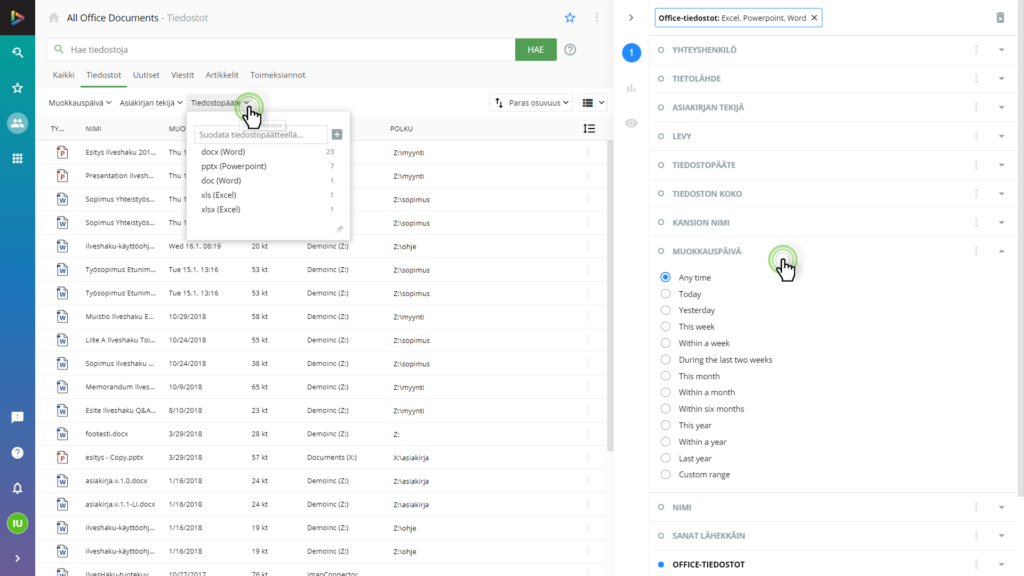
Task: Expand the TIETOLÄHDE filter section
Action: tap(1001, 78)
